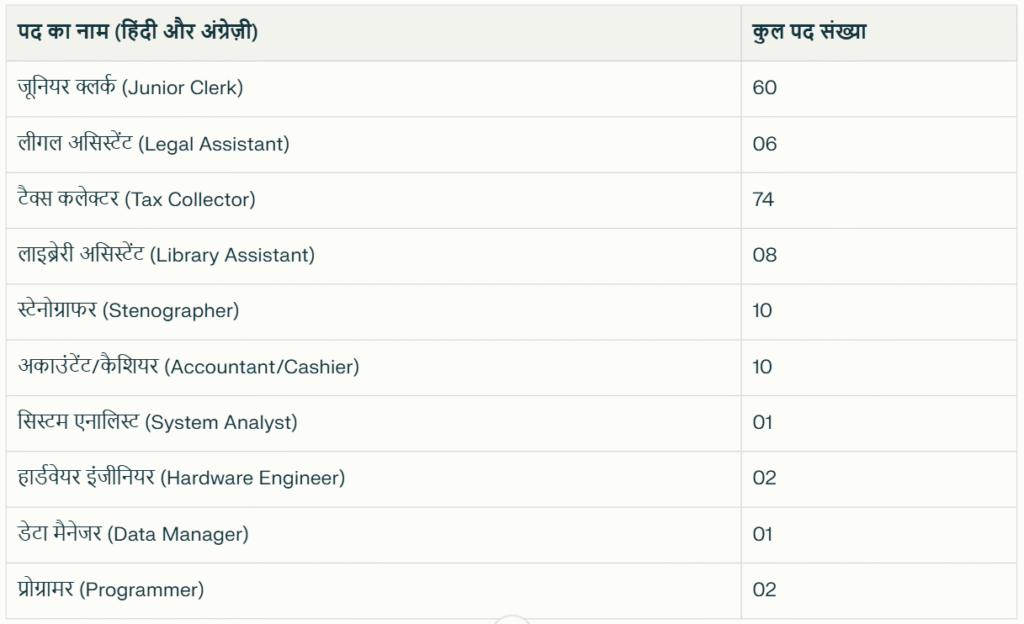Click the Programmer post name
Viewport: 1024px width, 624px height.
111,590
